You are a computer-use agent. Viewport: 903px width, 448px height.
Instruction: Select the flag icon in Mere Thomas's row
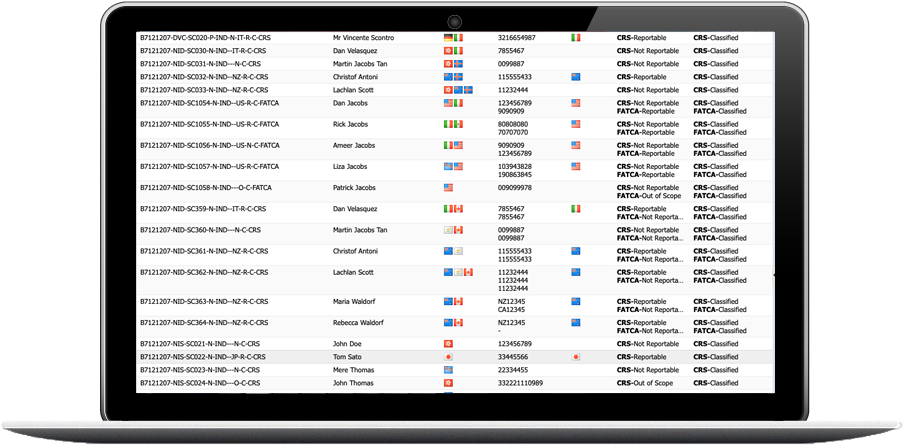click(x=448, y=370)
